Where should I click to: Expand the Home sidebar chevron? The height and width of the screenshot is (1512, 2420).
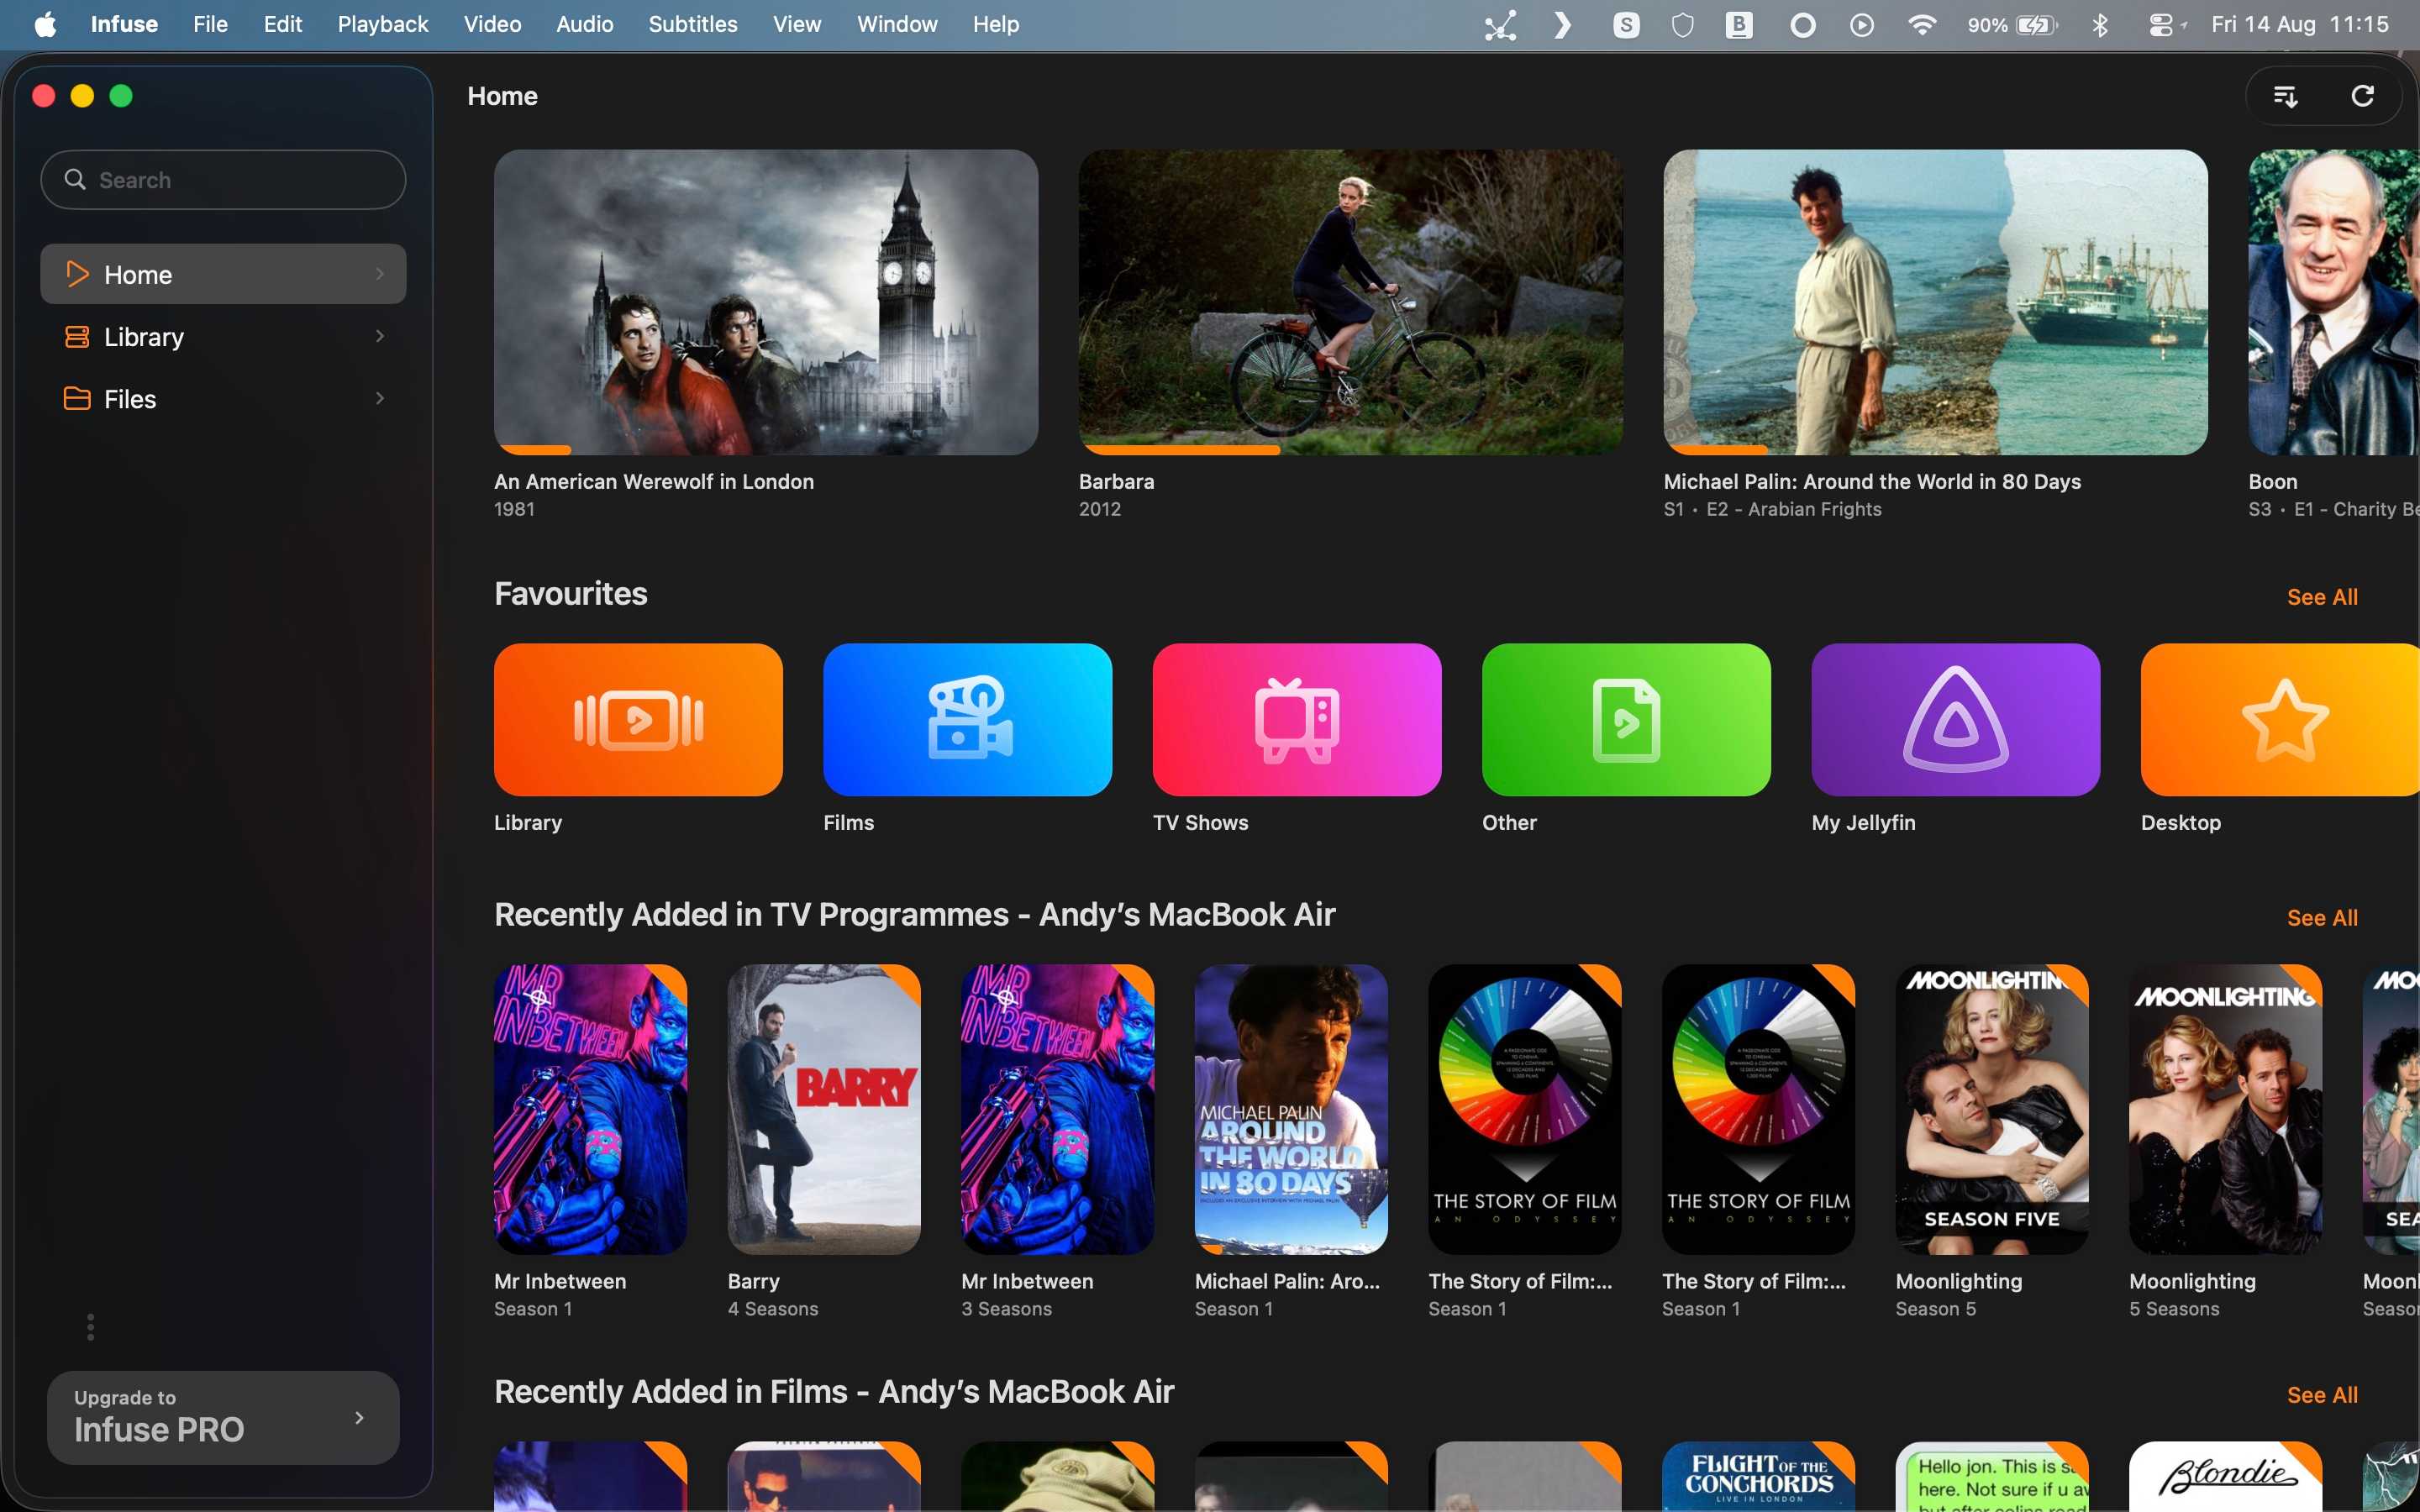[x=380, y=274]
